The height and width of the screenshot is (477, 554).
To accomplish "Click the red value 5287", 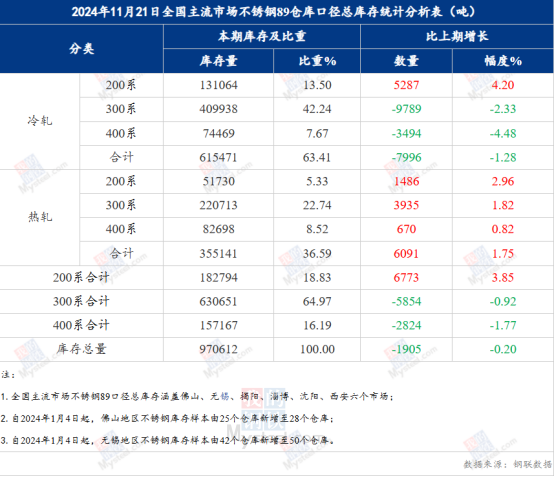I will tap(406, 85).
